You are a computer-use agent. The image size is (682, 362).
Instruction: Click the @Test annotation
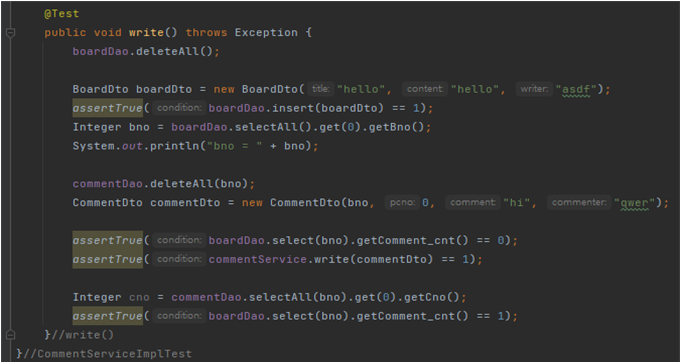coord(61,13)
